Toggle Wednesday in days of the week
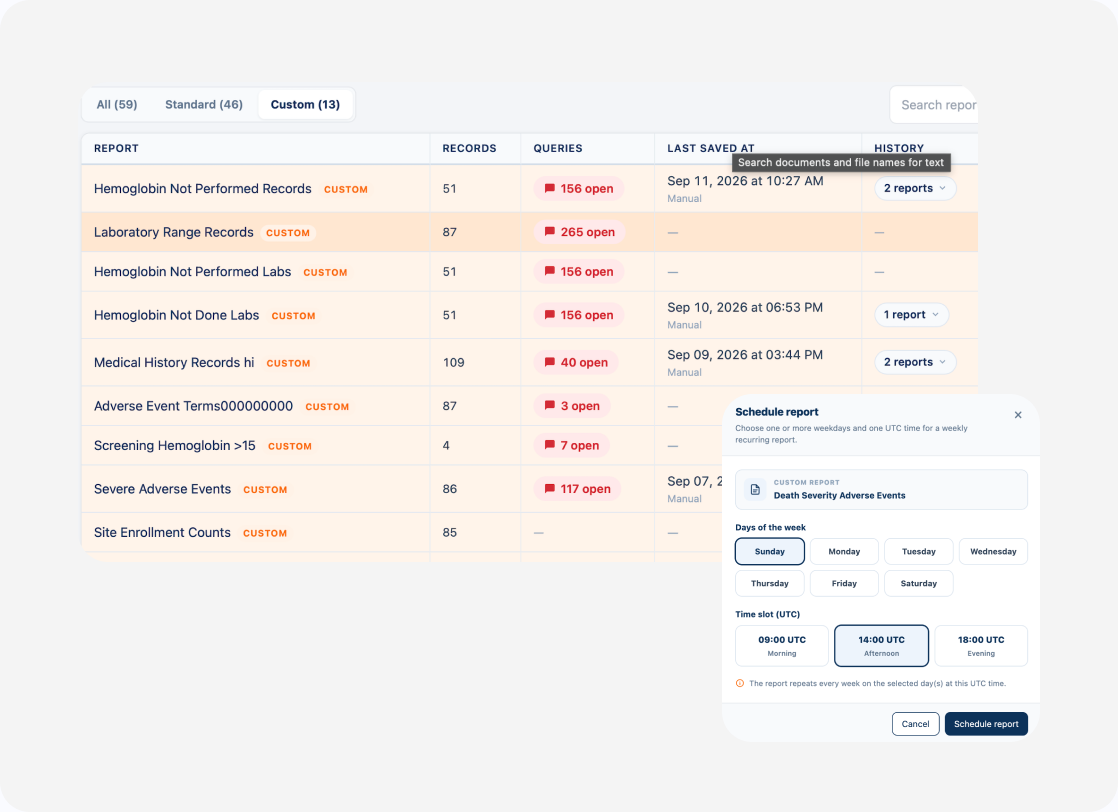 (x=993, y=551)
